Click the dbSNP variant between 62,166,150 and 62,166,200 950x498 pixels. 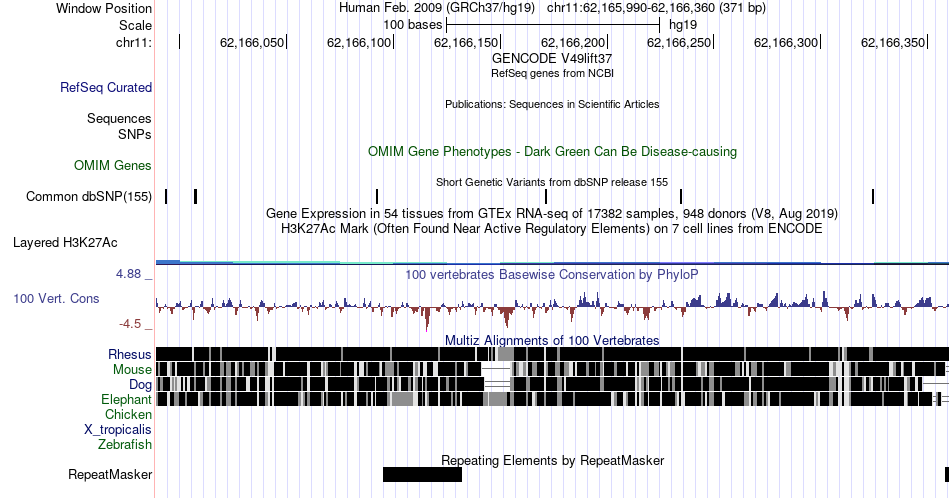coord(546,196)
